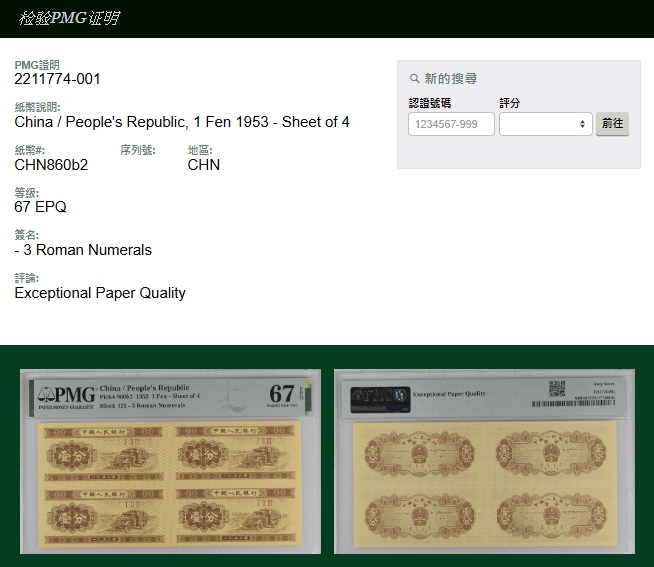Click the comment Exceptional Paper Quality
This screenshot has height=567, width=654.
[100, 293]
